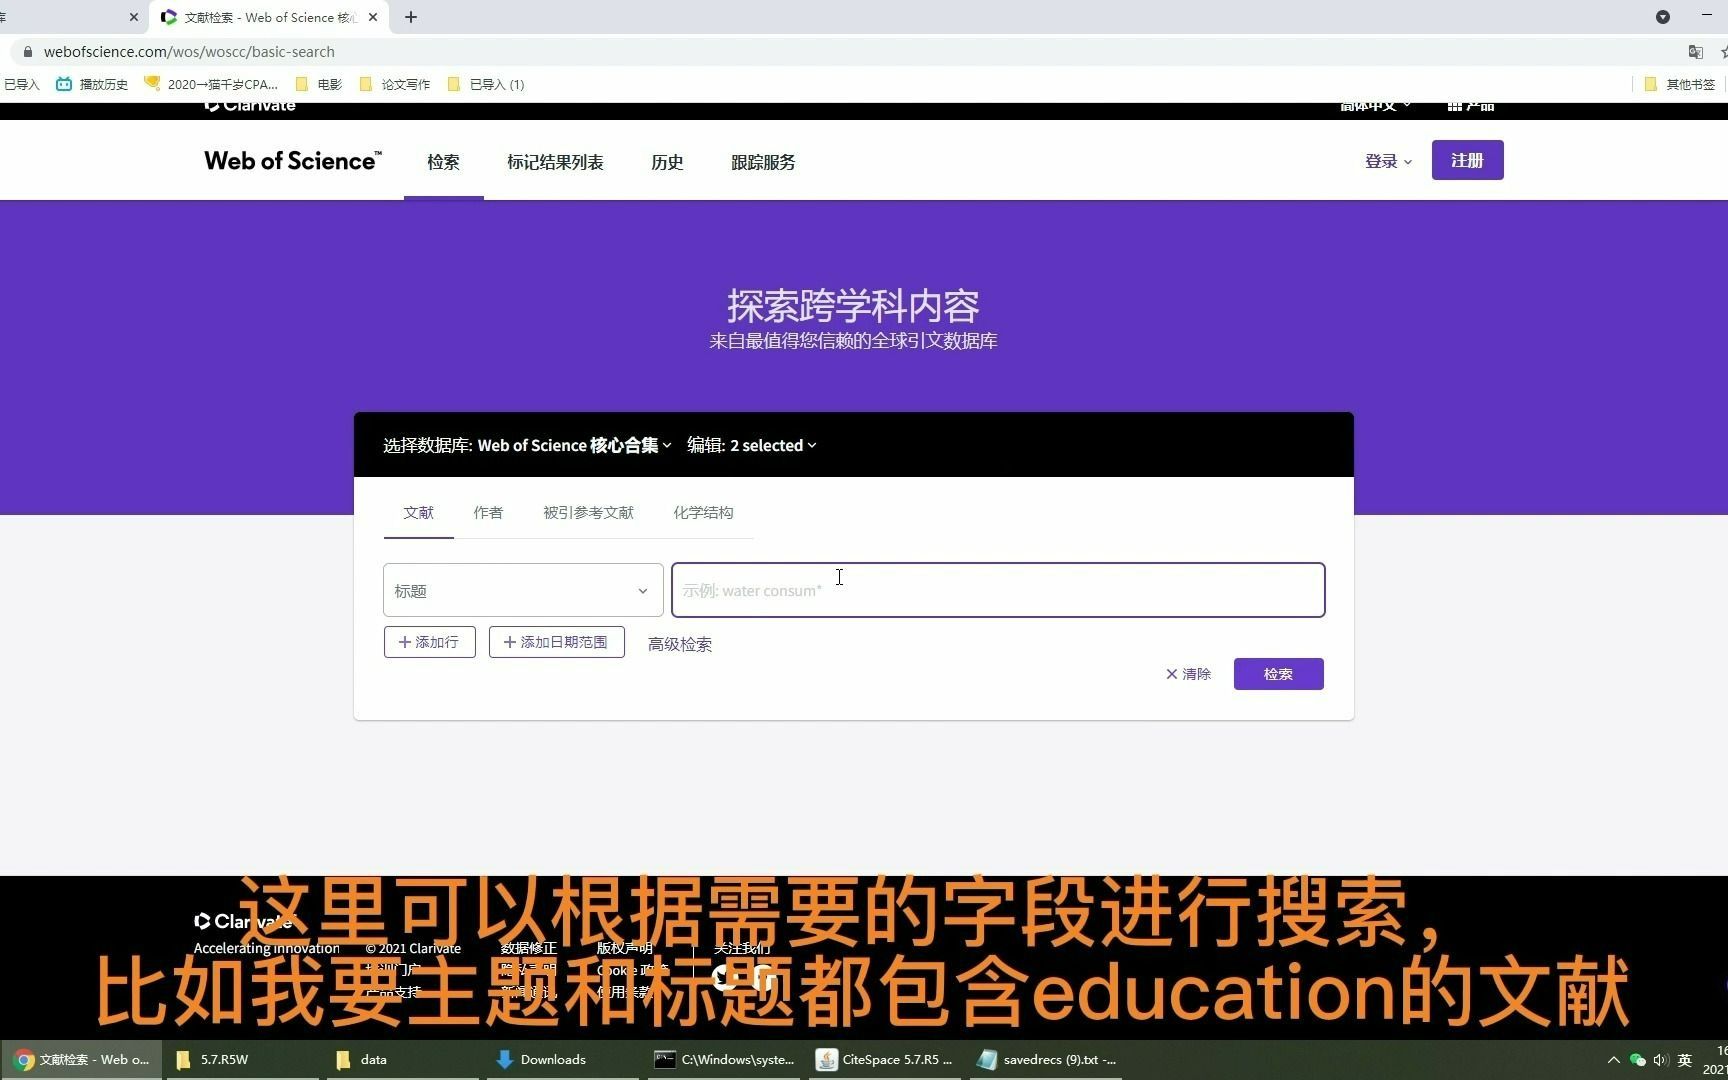The width and height of the screenshot is (1728, 1080).
Task: Open savedrecs (9).txt taskbar item
Action: click(x=1046, y=1059)
